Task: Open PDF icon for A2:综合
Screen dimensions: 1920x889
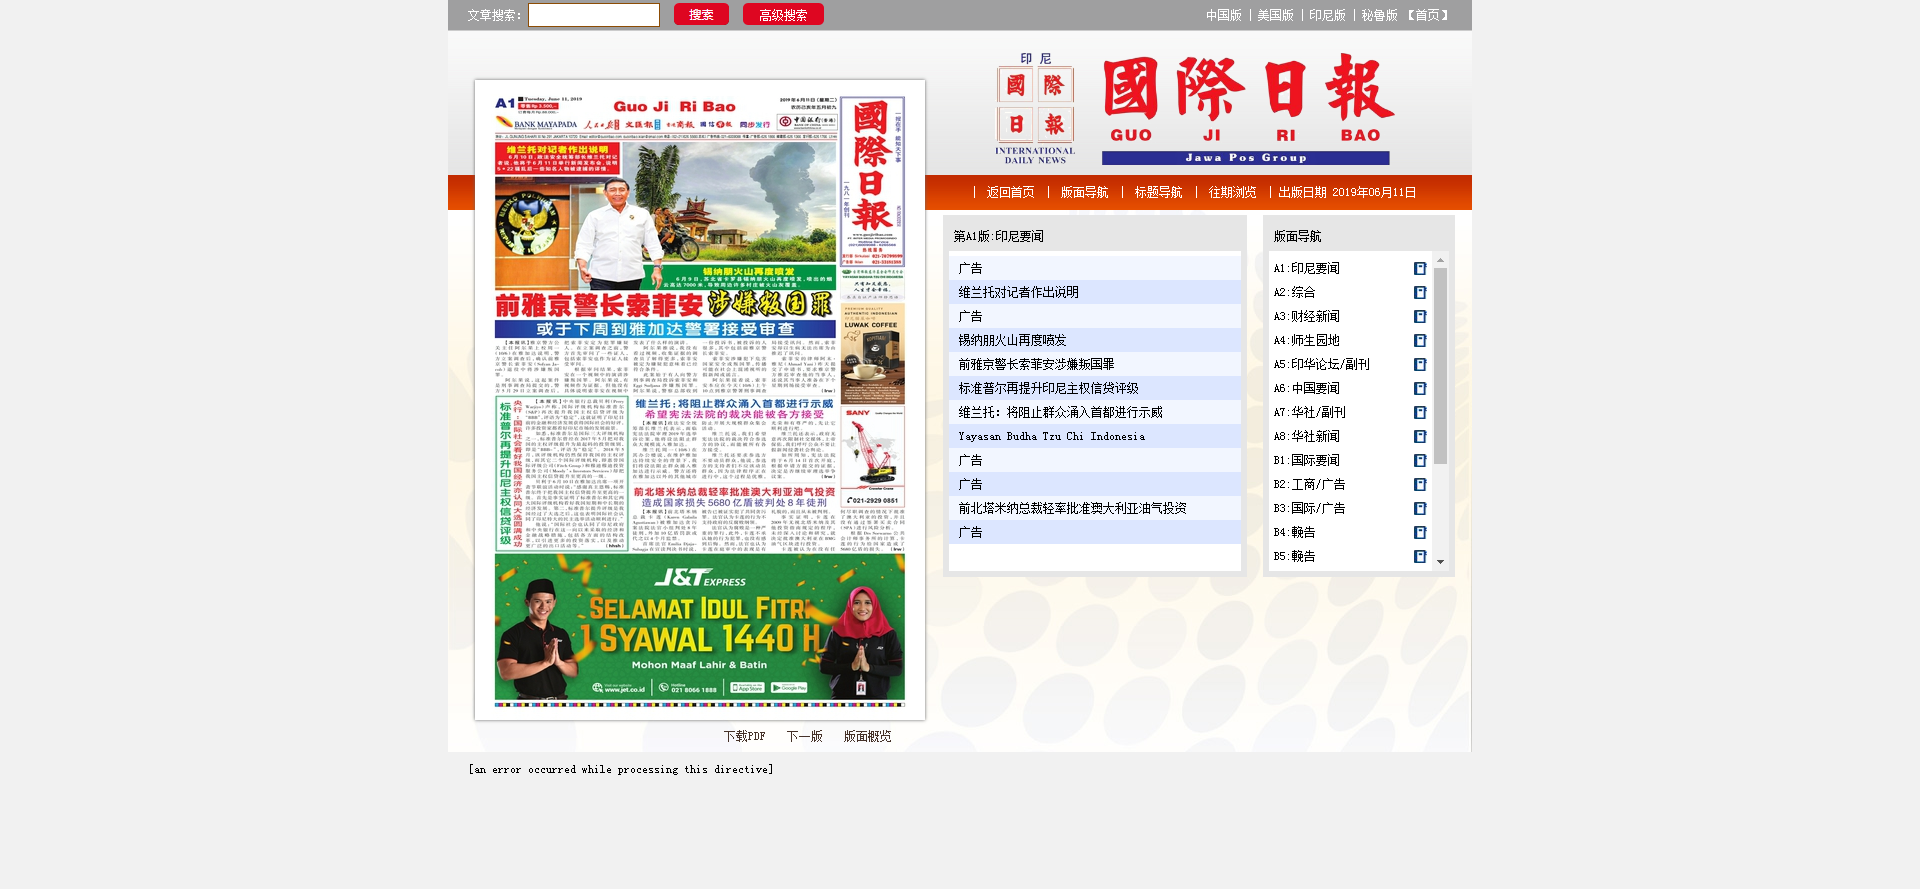Action: pos(1420,292)
